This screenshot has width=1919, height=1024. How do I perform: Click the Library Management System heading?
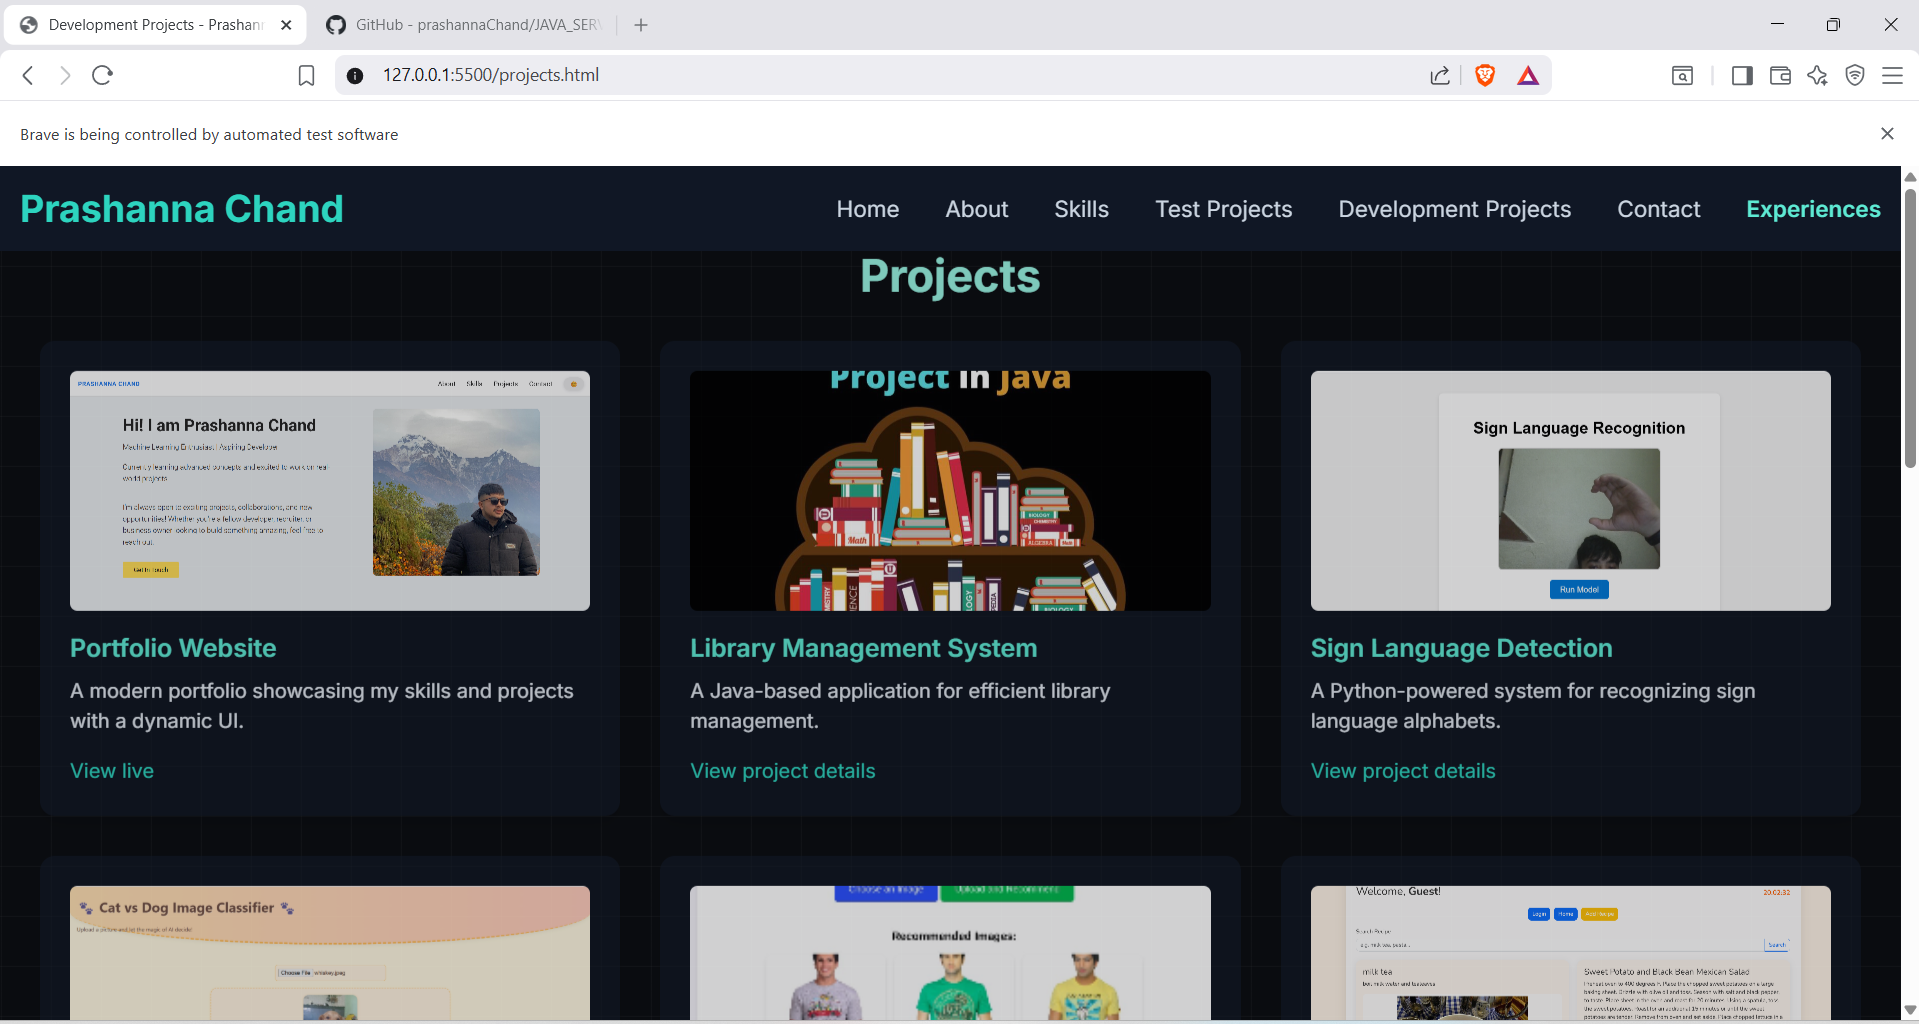pyautogui.click(x=864, y=648)
